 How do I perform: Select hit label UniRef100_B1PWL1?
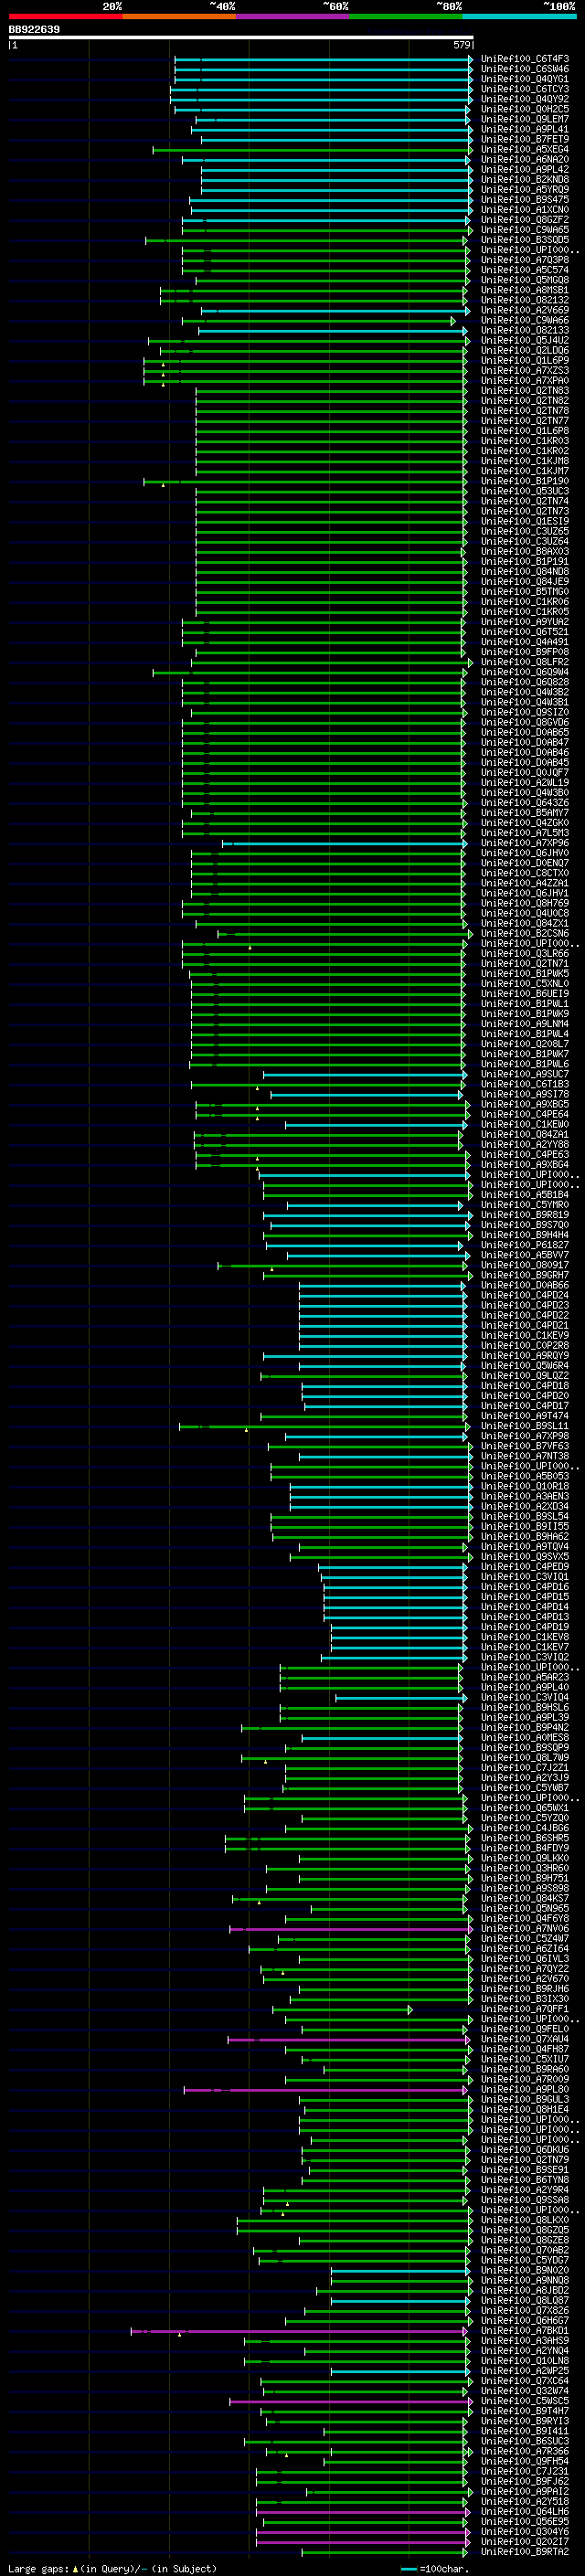point(525,1004)
